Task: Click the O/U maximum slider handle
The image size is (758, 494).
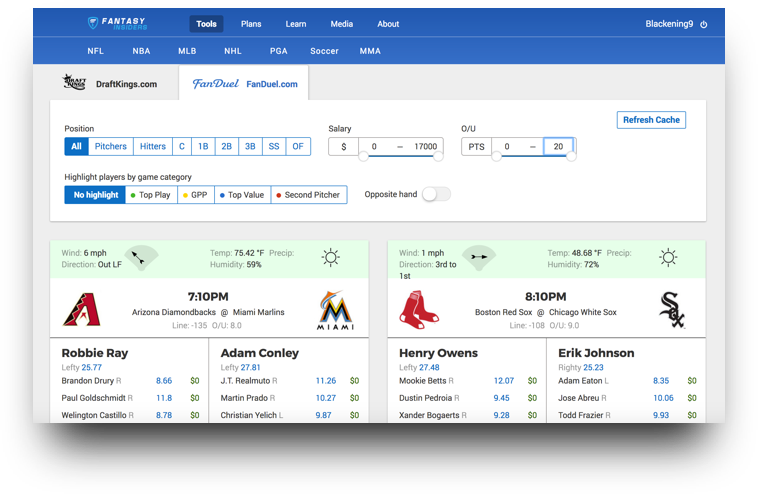Action: pos(571,156)
